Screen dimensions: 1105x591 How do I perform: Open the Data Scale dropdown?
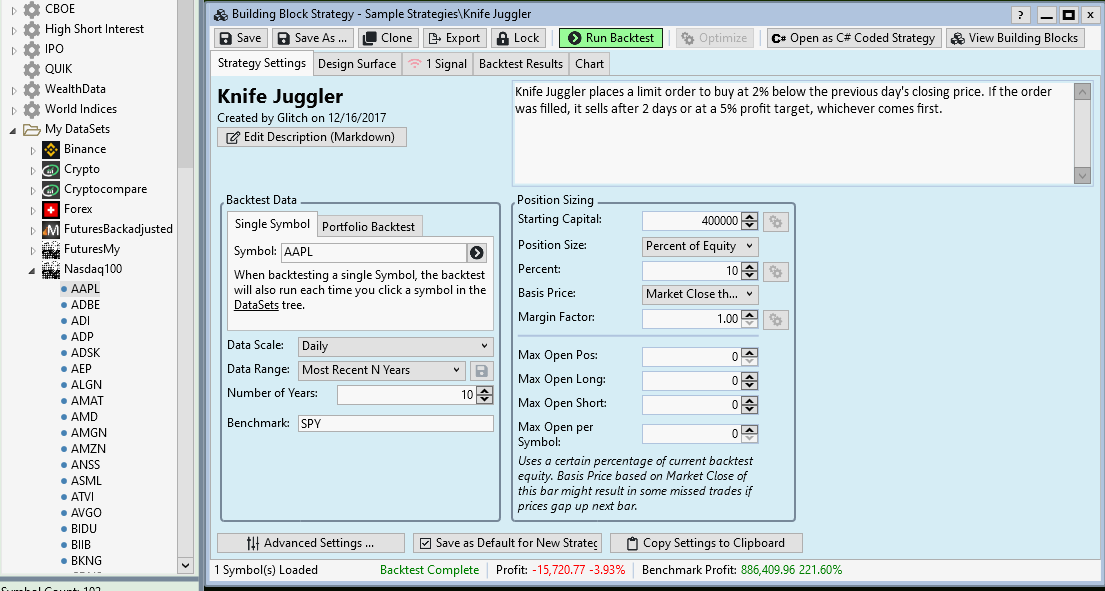(396, 346)
